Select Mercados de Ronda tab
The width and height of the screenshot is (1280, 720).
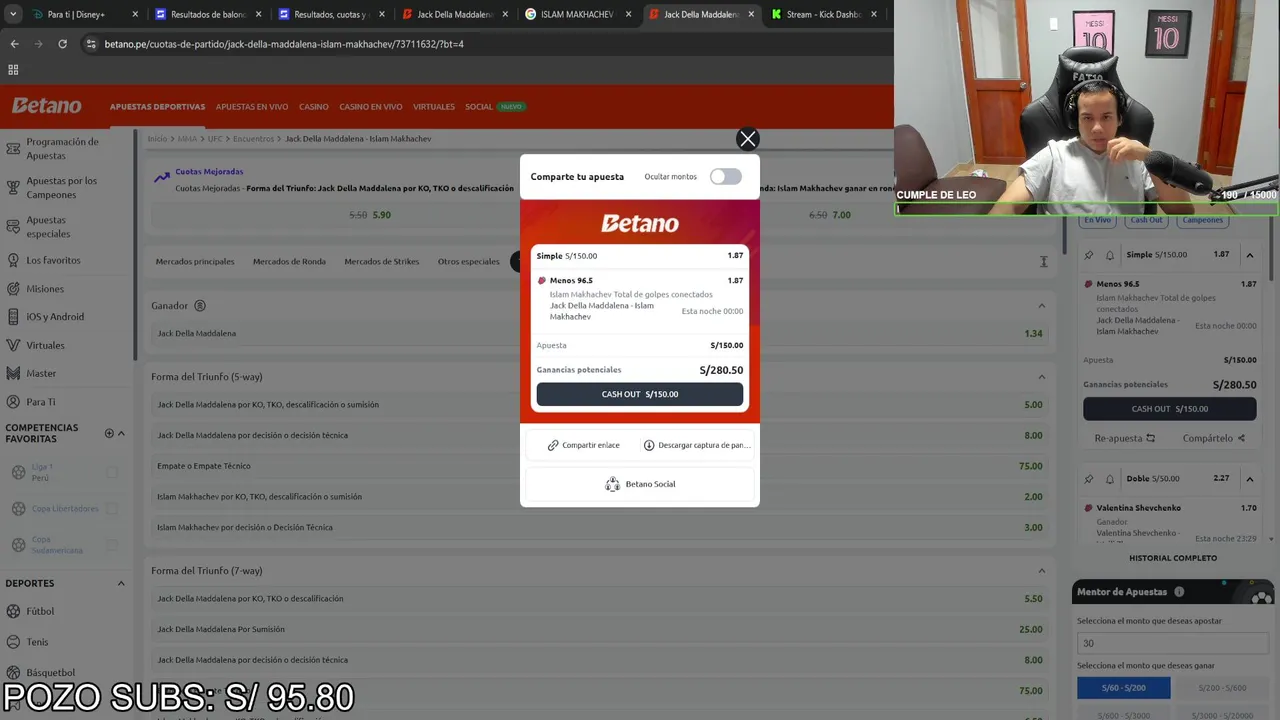click(289, 262)
